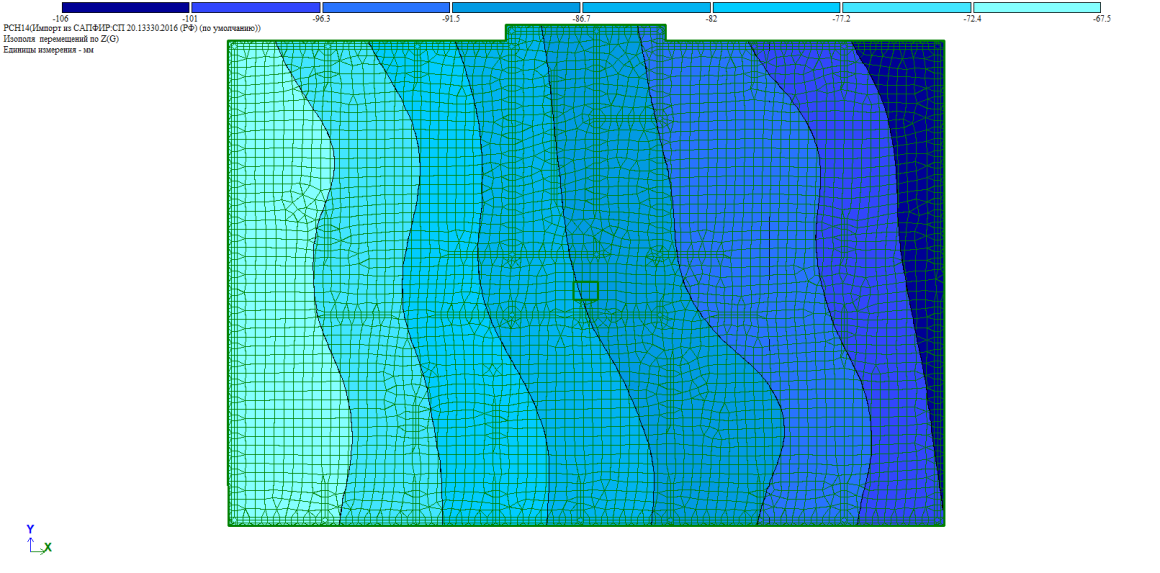Select darkest navy legend swatch starting at -106
This screenshot has height=573, width=1160.
pos(126,7)
